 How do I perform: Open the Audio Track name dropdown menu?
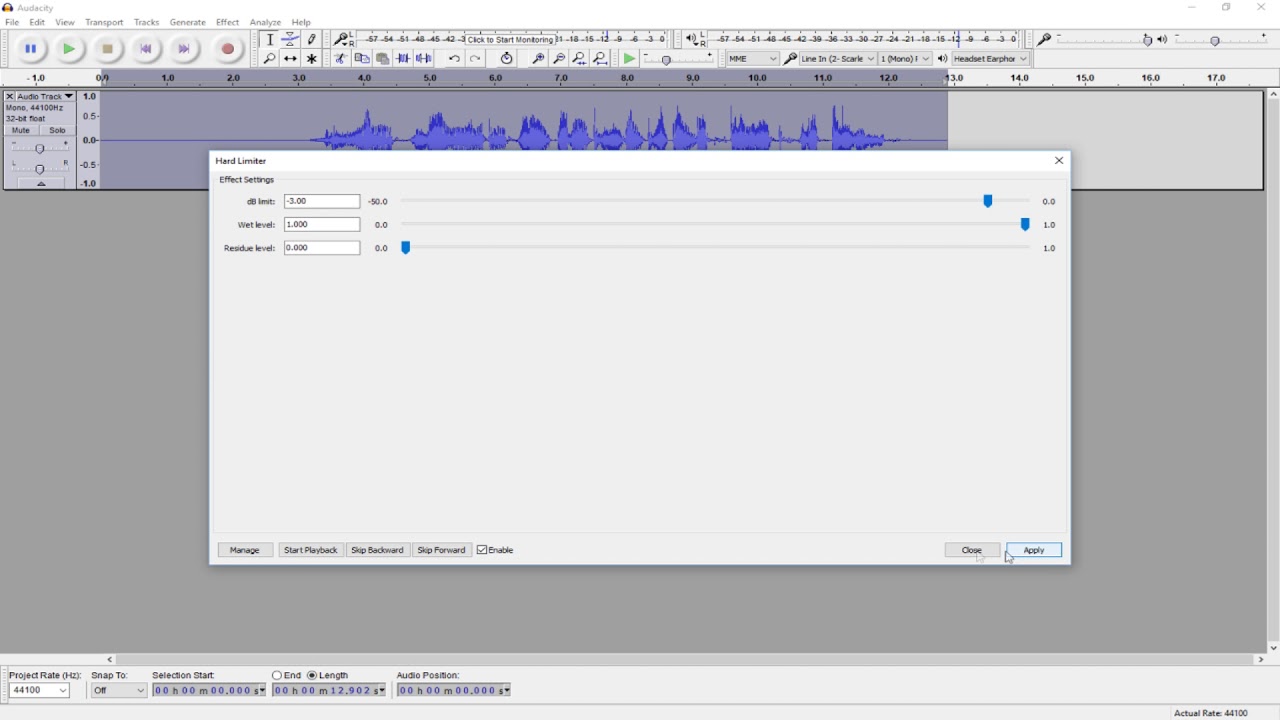point(46,97)
